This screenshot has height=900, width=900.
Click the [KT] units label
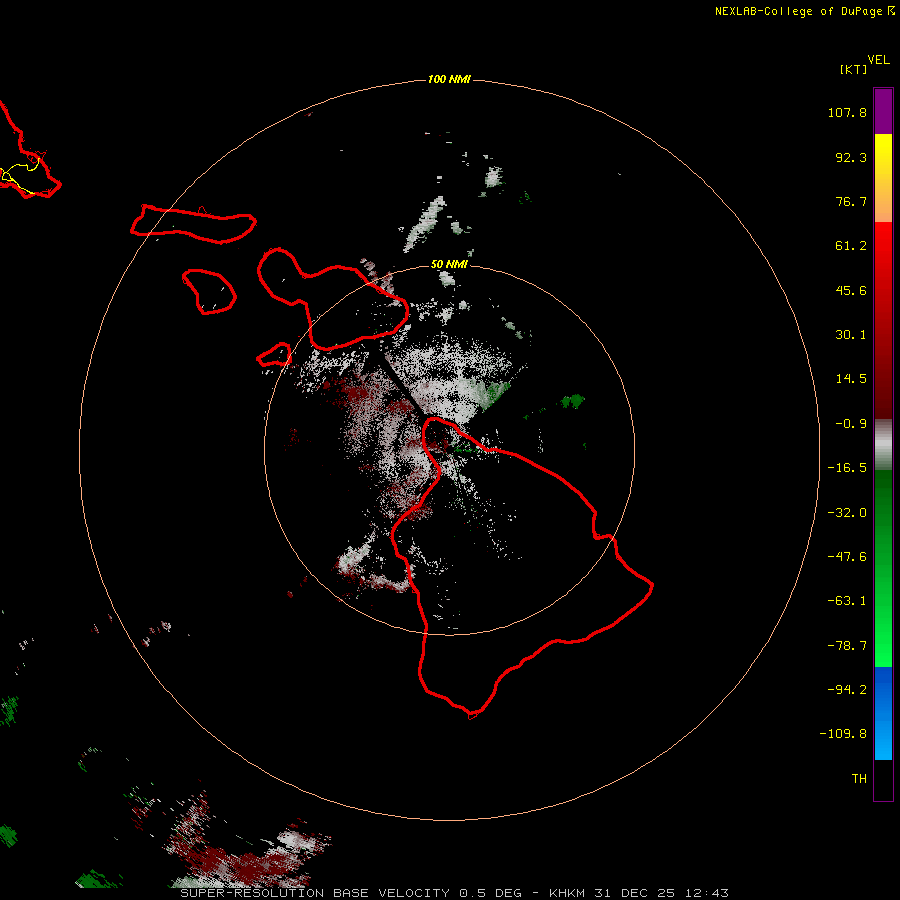point(854,69)
